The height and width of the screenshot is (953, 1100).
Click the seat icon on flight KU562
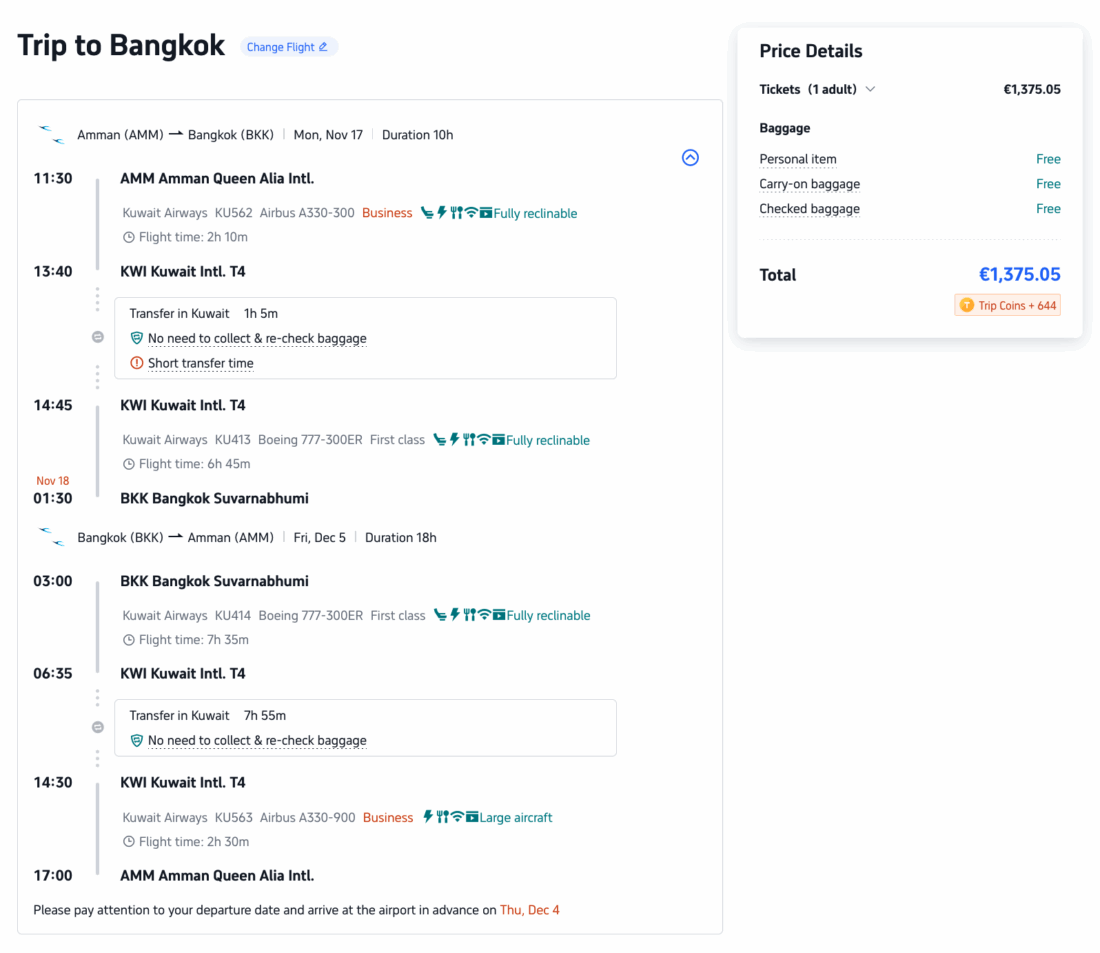pos(427,213)
